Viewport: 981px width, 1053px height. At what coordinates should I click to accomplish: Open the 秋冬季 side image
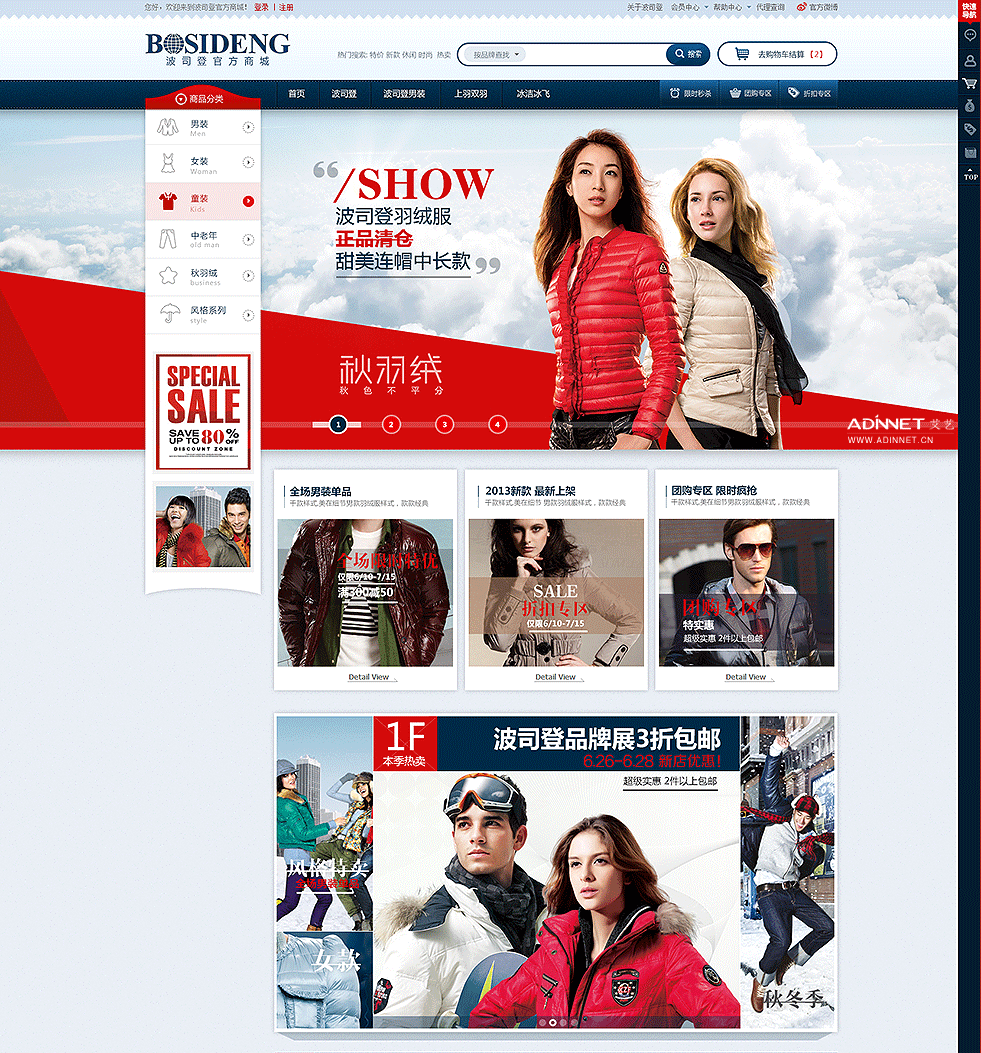pos(788,872)
